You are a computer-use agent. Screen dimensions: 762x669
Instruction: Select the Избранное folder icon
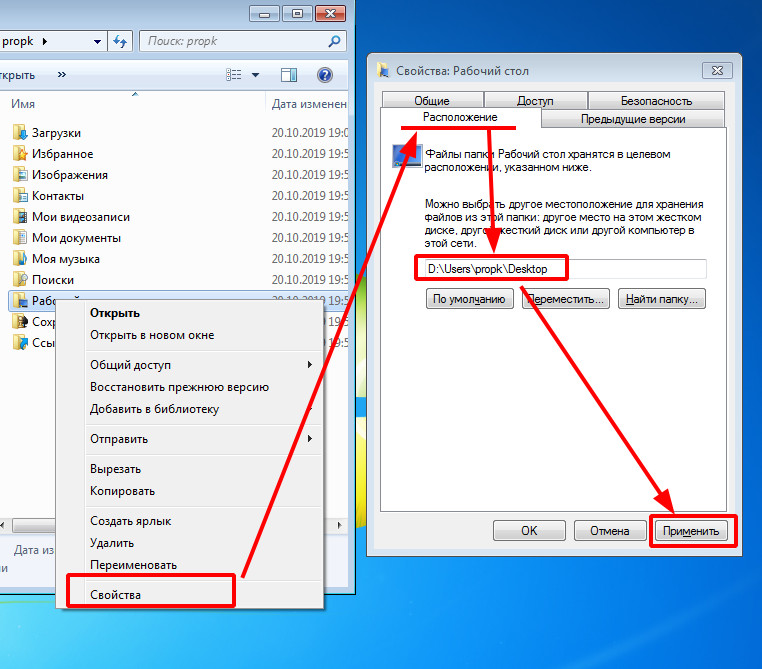click(x=19, y=154)
